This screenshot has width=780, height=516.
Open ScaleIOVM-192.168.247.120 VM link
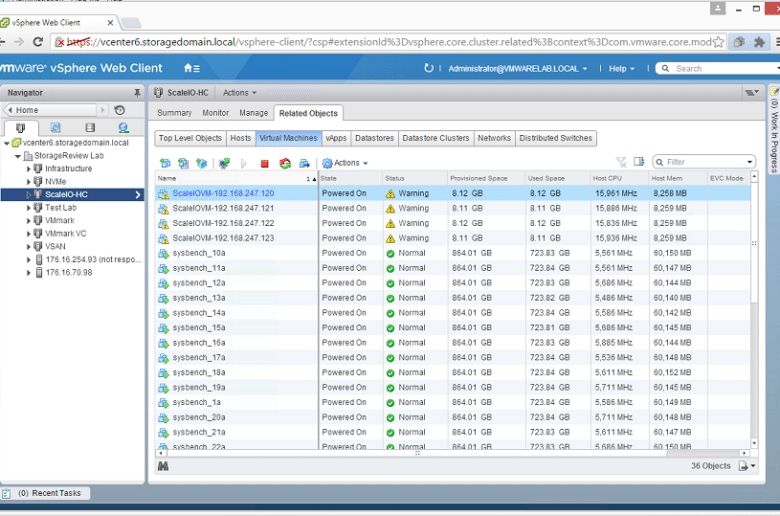point(223,193)
